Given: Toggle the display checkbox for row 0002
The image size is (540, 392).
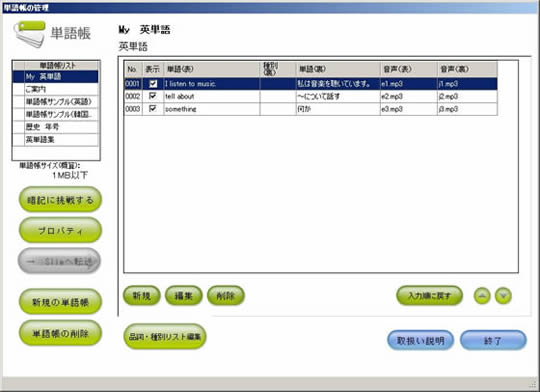Looking at the screenshot, I should tap(153, 96).
